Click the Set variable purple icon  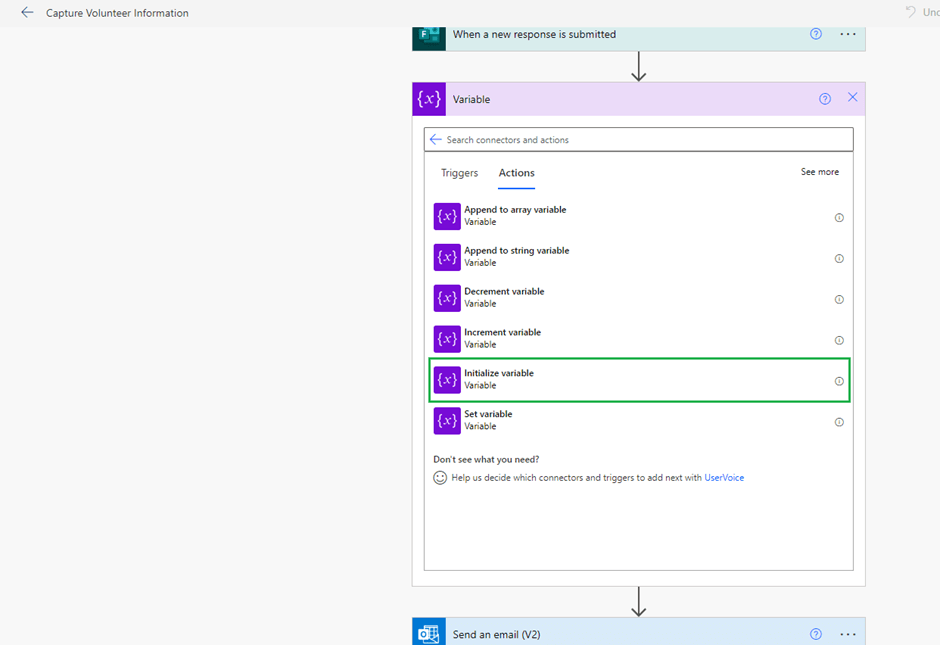click(x=447, y=421)
